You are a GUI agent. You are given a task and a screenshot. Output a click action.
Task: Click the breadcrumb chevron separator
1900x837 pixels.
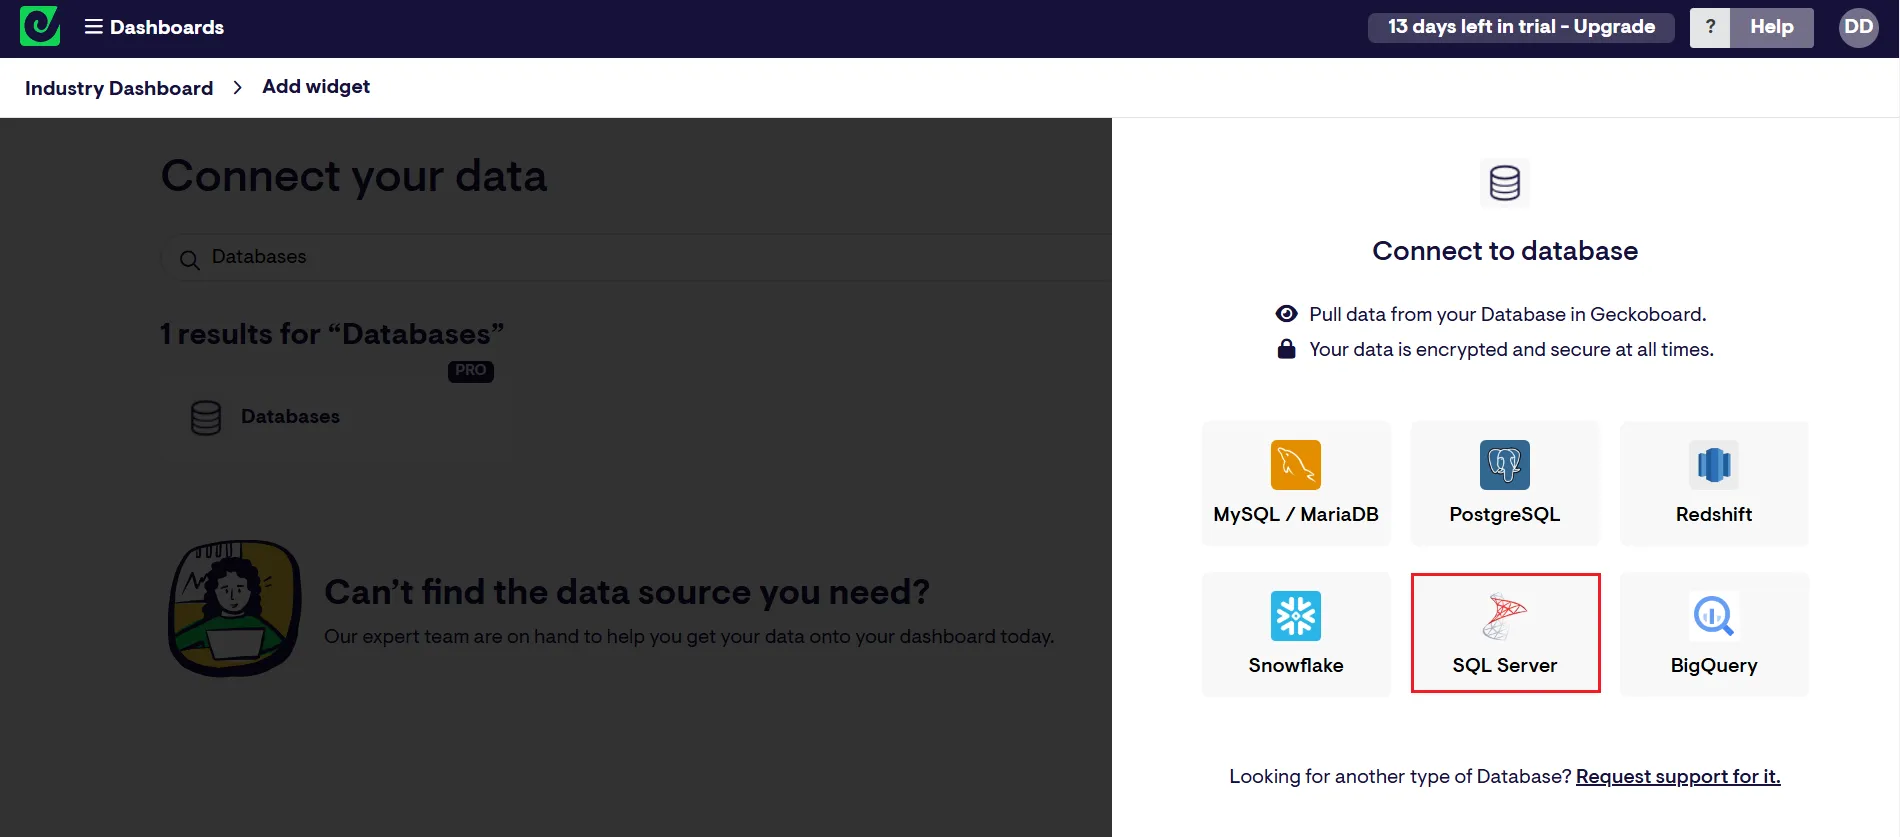(x=237, y=88)
